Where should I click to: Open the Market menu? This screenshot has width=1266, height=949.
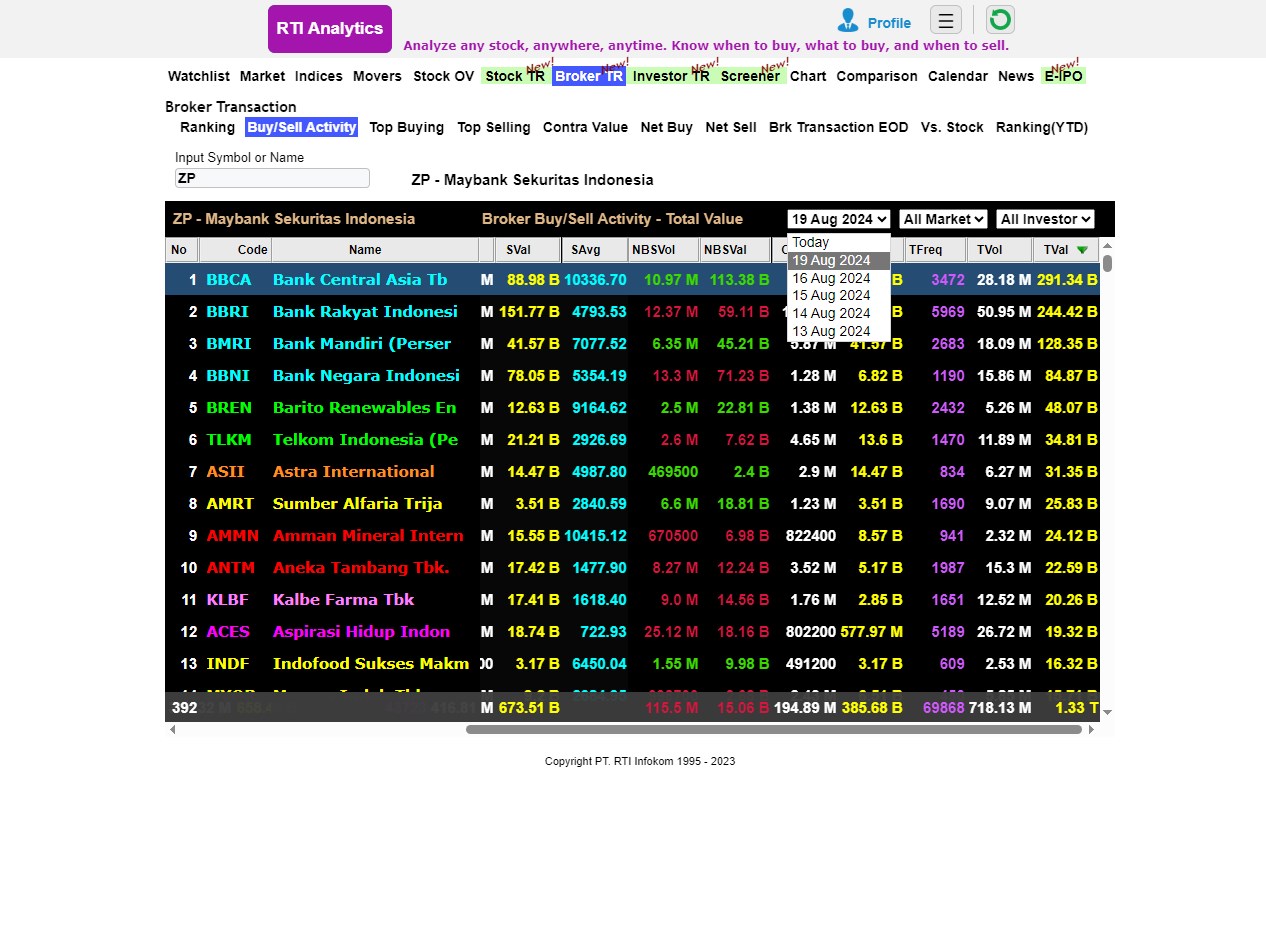point(262,76)
